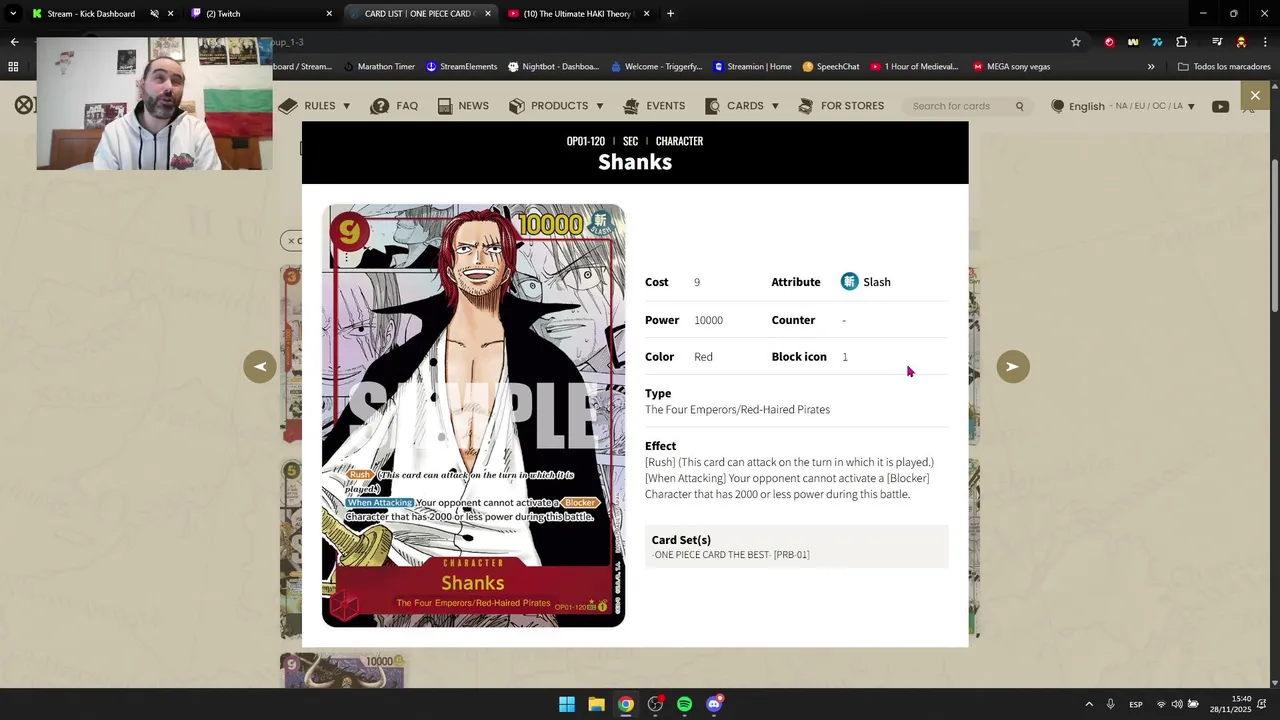Close the Twitch tab
1280x720 pixels.
coord(329,14)
